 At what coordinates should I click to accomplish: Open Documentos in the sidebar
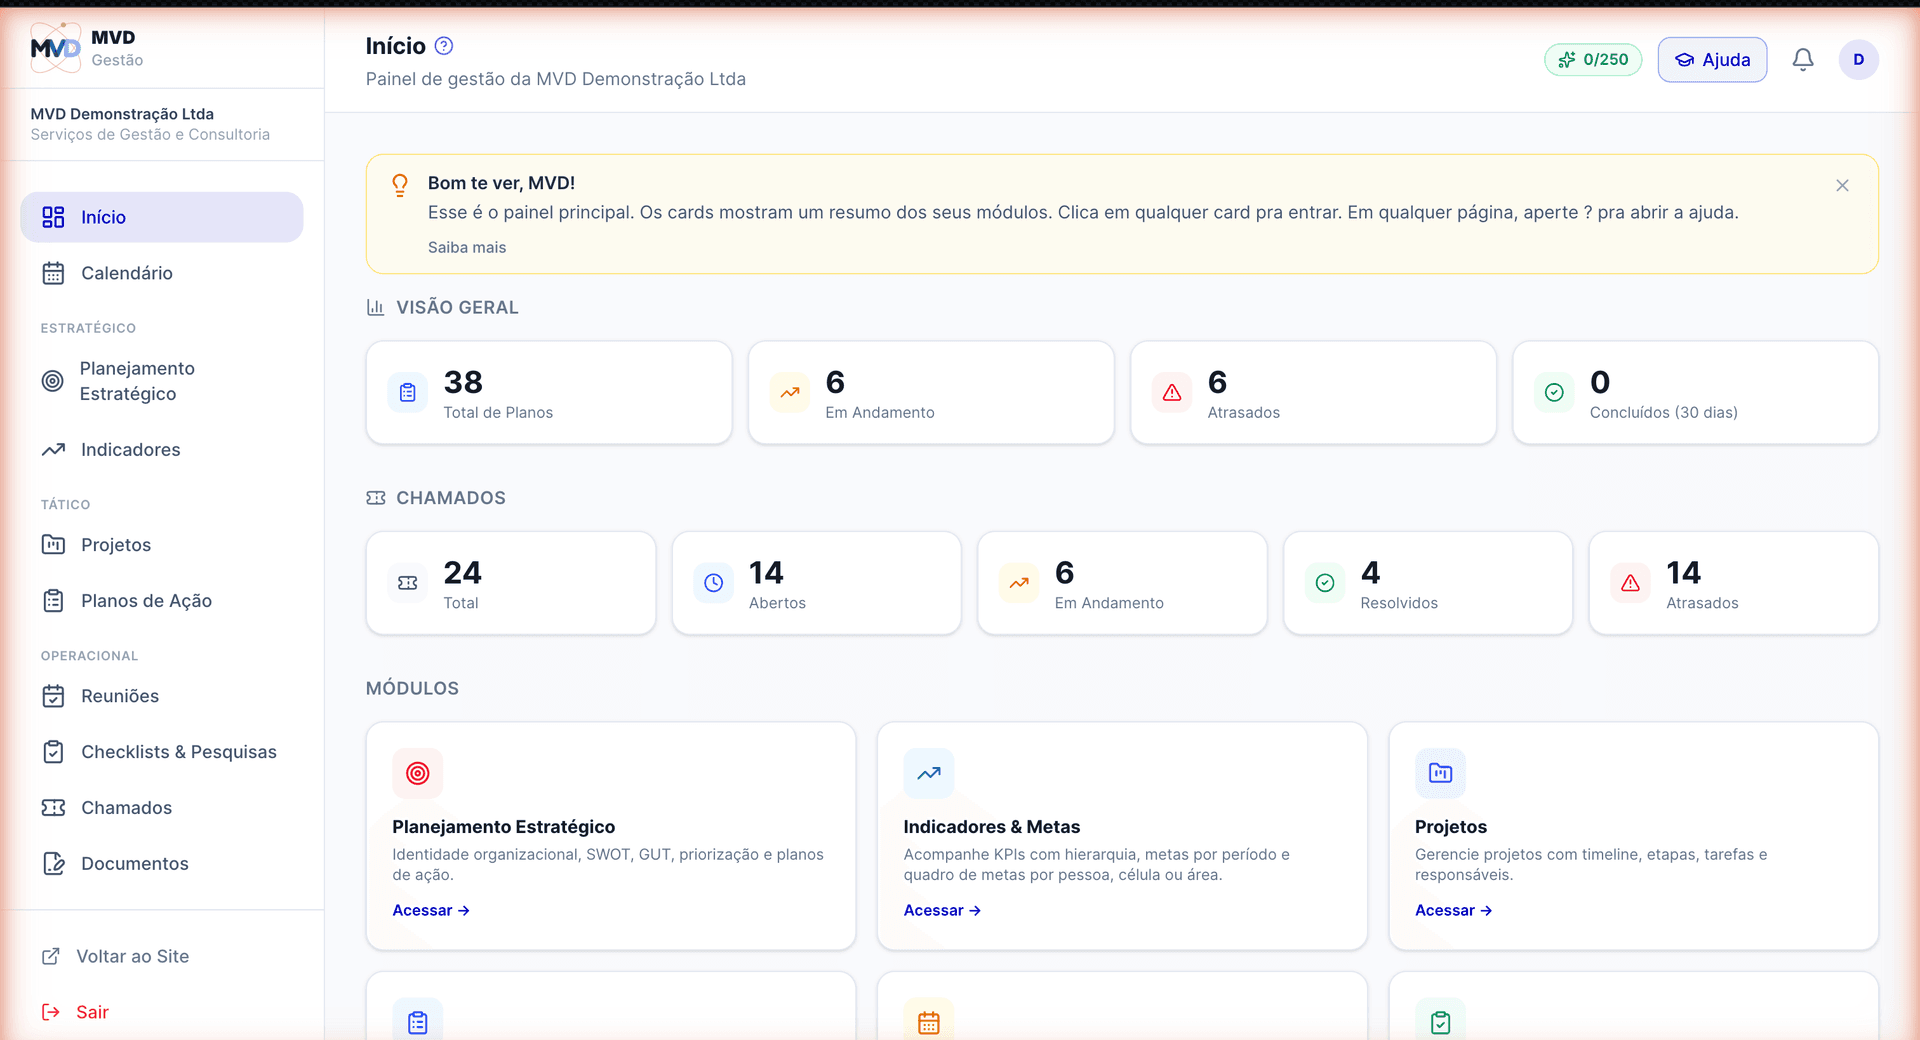pyautogui.click(x=162, y=864)
